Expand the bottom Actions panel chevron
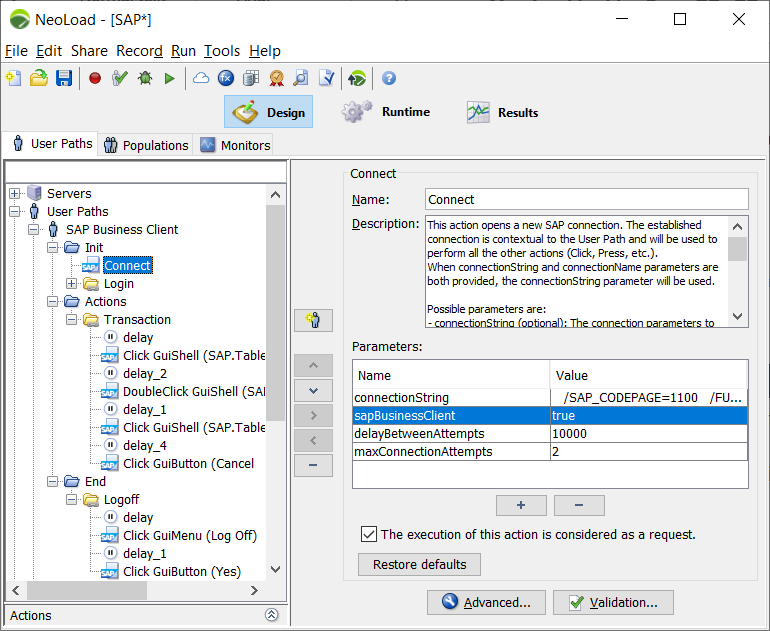This screenshot has height=631, width=770. (272, 615)
